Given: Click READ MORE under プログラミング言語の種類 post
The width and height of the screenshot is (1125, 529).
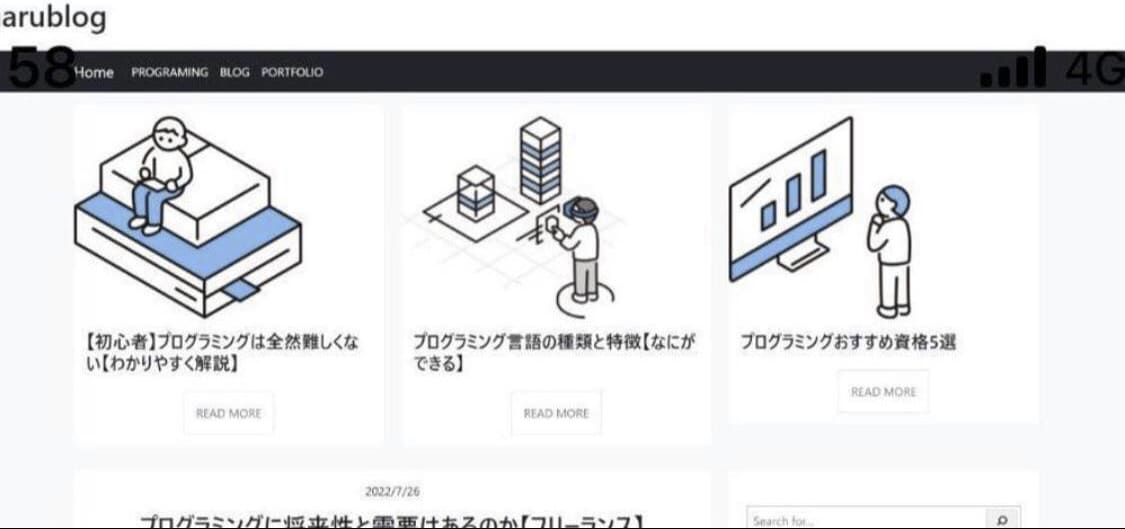Looking at the screenshot, I should [556, 413].
